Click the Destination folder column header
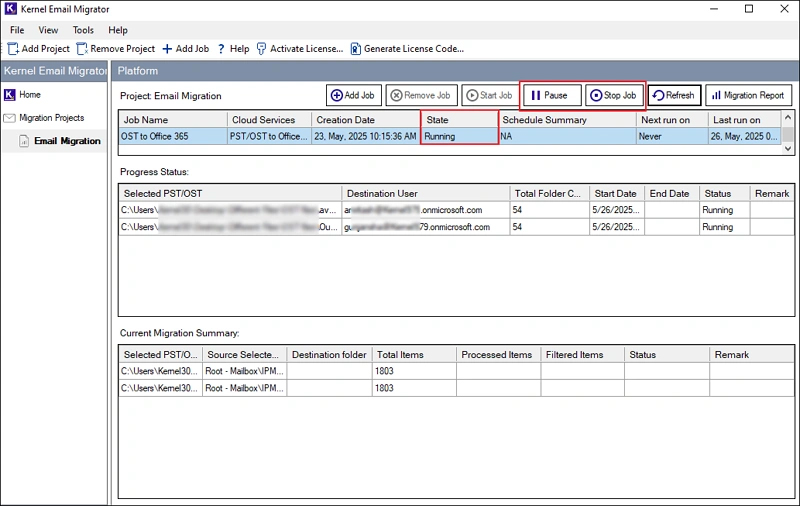800x506 pixels. (x=329, y=355)
